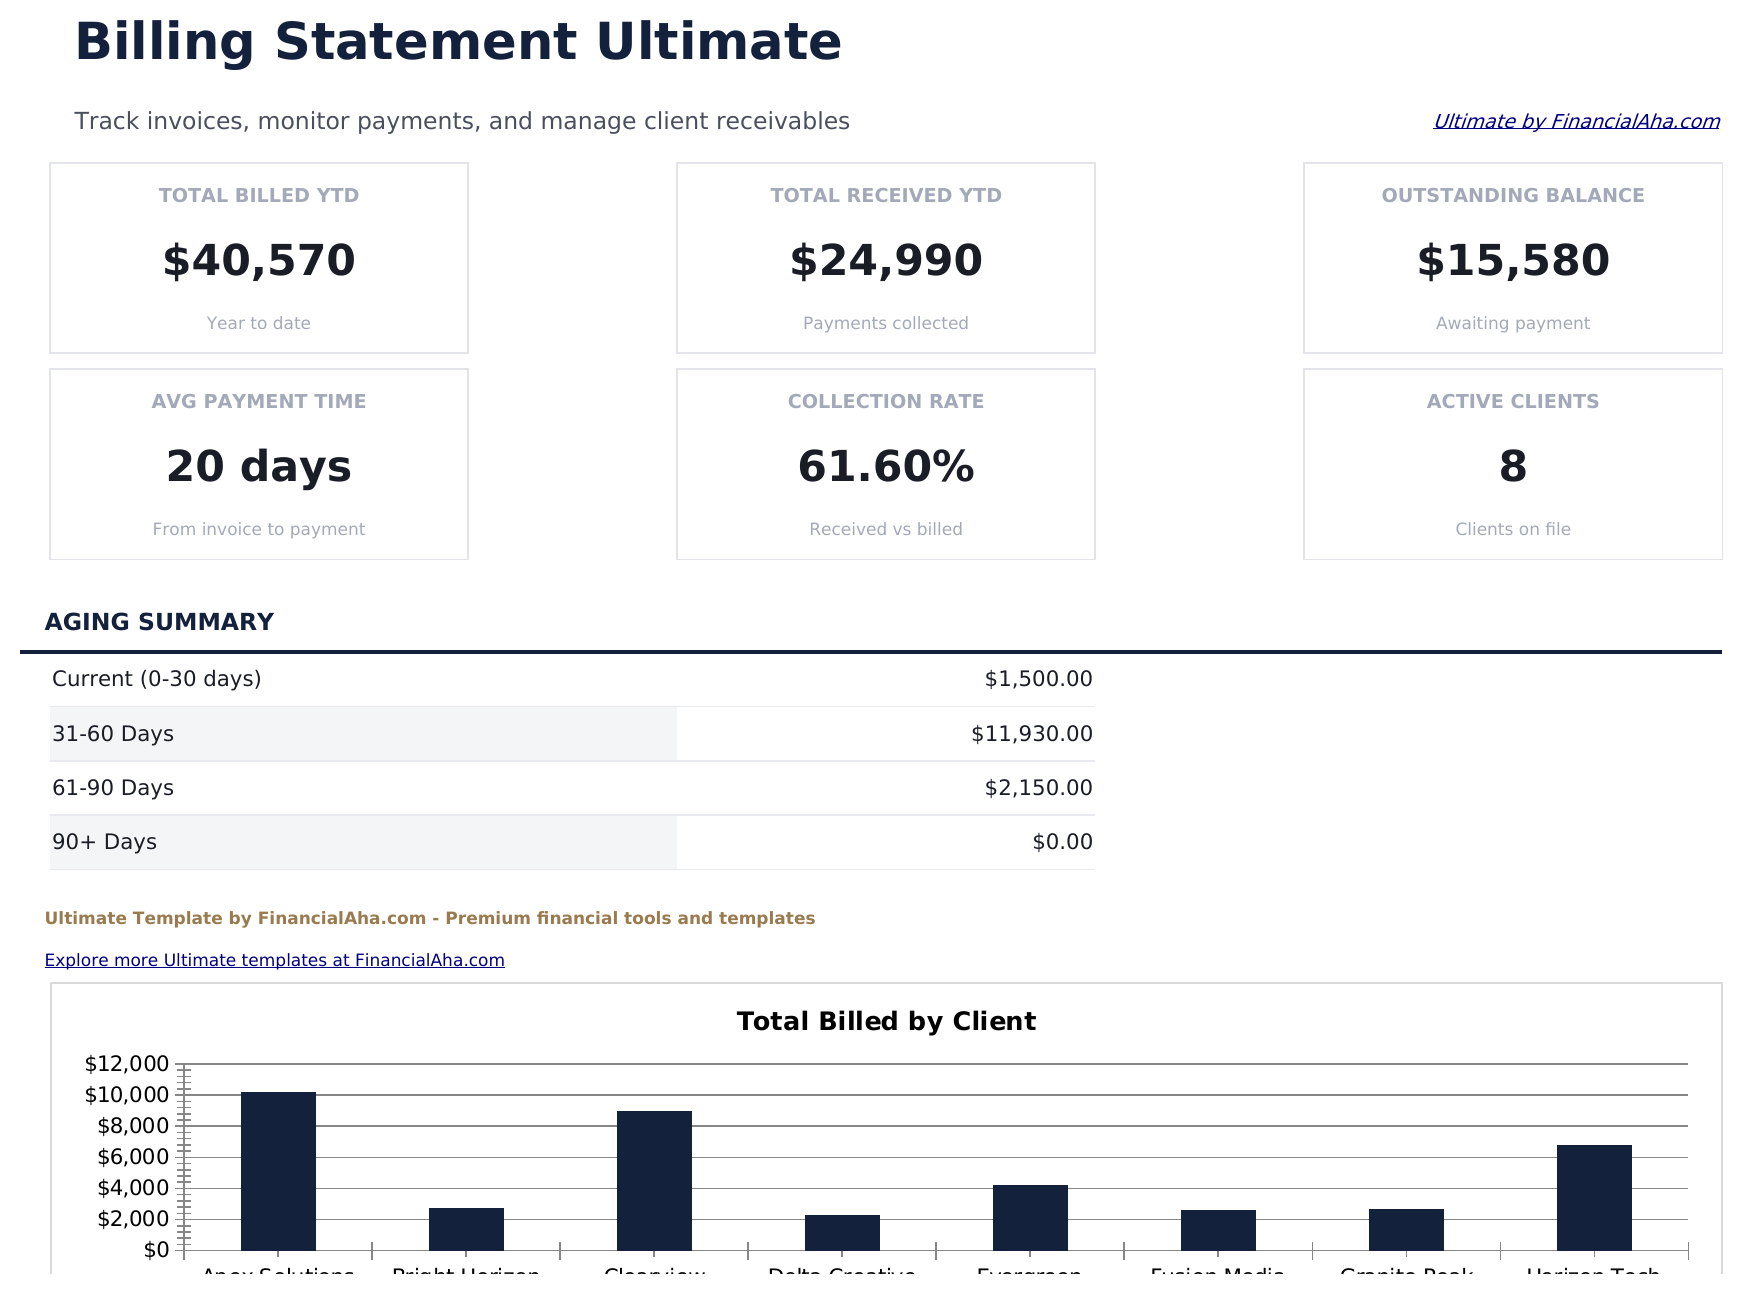Click the Total Billed by Client chart title
1743x1294 pixels.
[x=886, y=1021]
